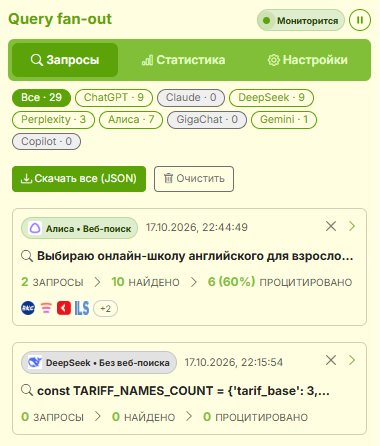Viewport: 380px width, 446px height.
Task: Click 6 (60%) ПРОЦИТИРОВАНО stat
Action: click(x=280, y=282)
